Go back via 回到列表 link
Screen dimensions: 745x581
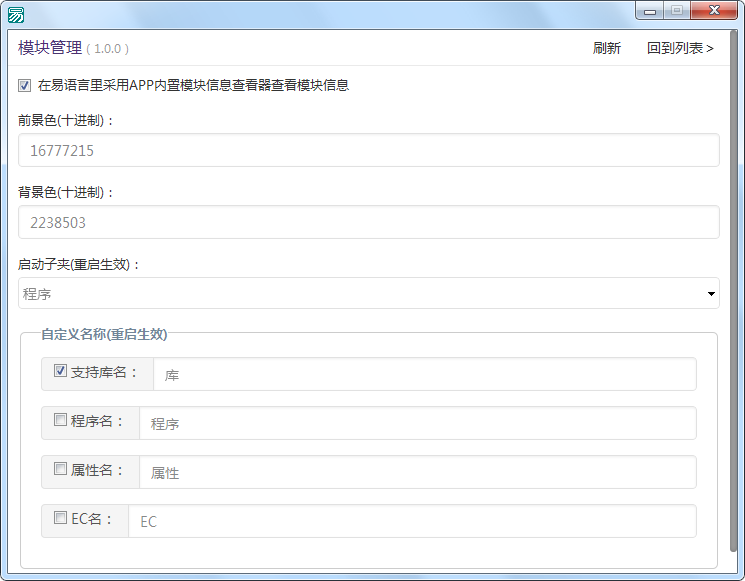(680, 48)
